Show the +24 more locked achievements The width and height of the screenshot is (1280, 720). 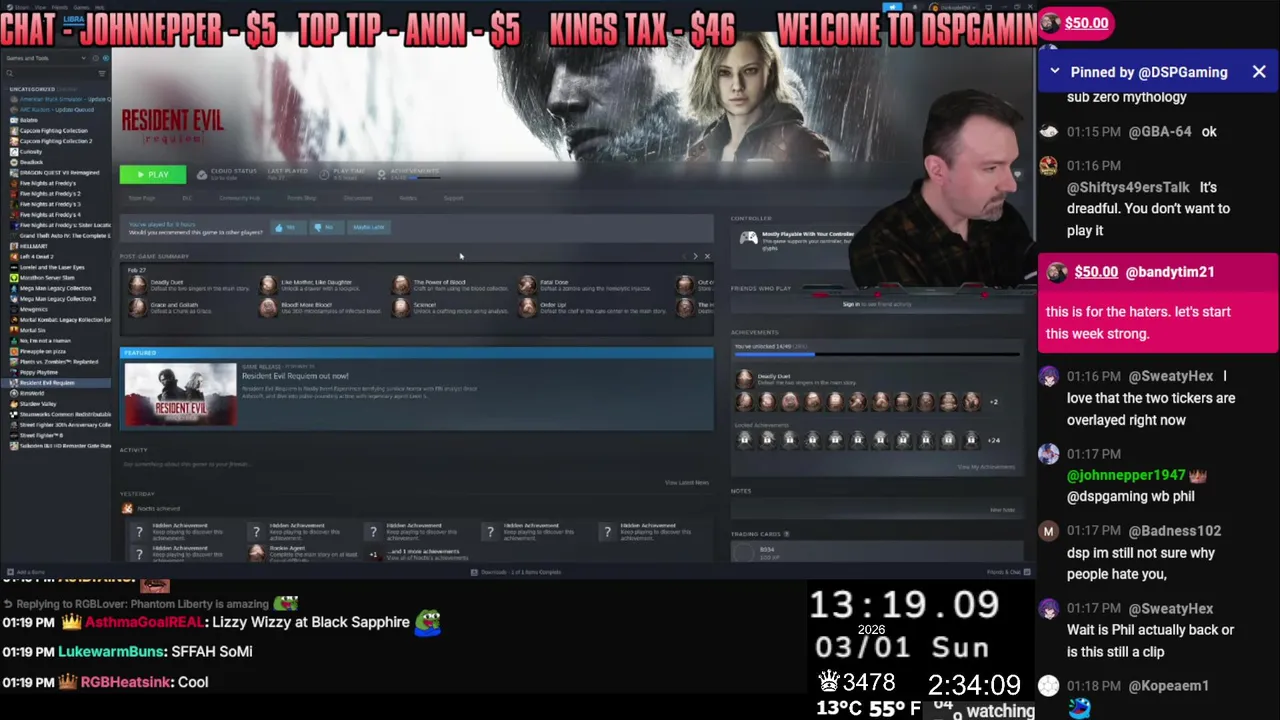point(994,440)
